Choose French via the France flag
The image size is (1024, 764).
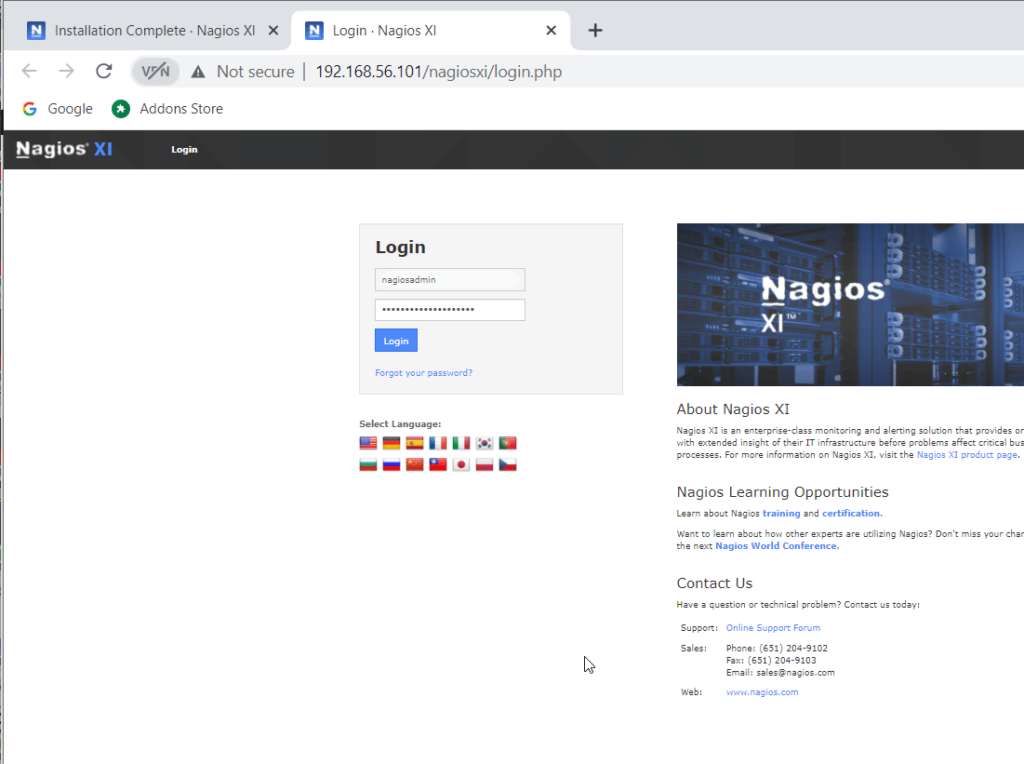(438, 443)
